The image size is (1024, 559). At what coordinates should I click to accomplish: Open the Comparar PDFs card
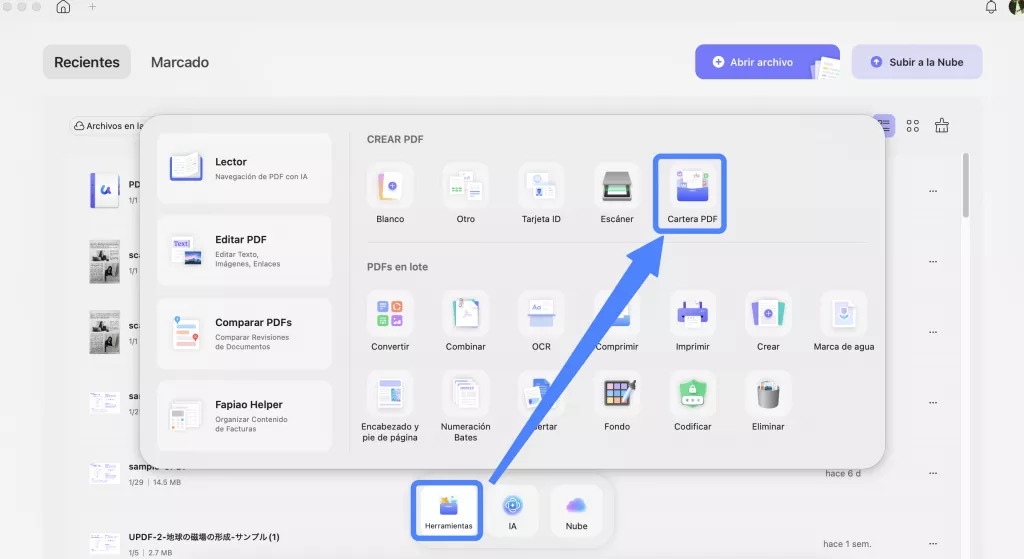tap(244, 334)
